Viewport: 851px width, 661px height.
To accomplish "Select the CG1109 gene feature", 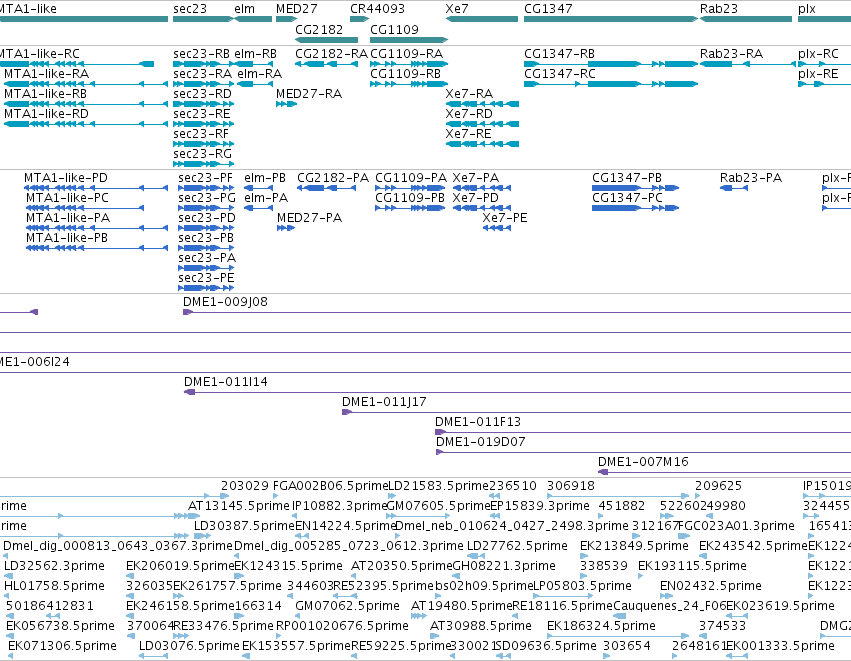I will pyautogui.click(x=409, y=40).
